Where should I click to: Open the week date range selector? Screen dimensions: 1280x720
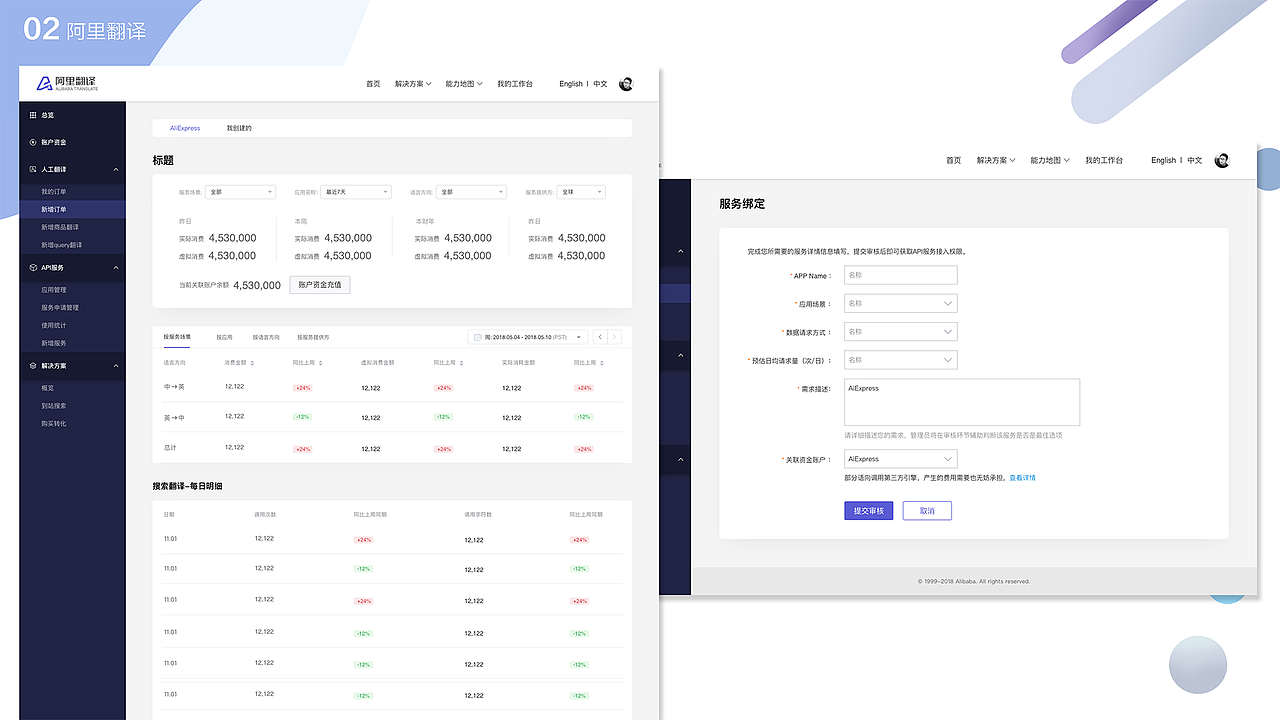click(x=529, y=337)
